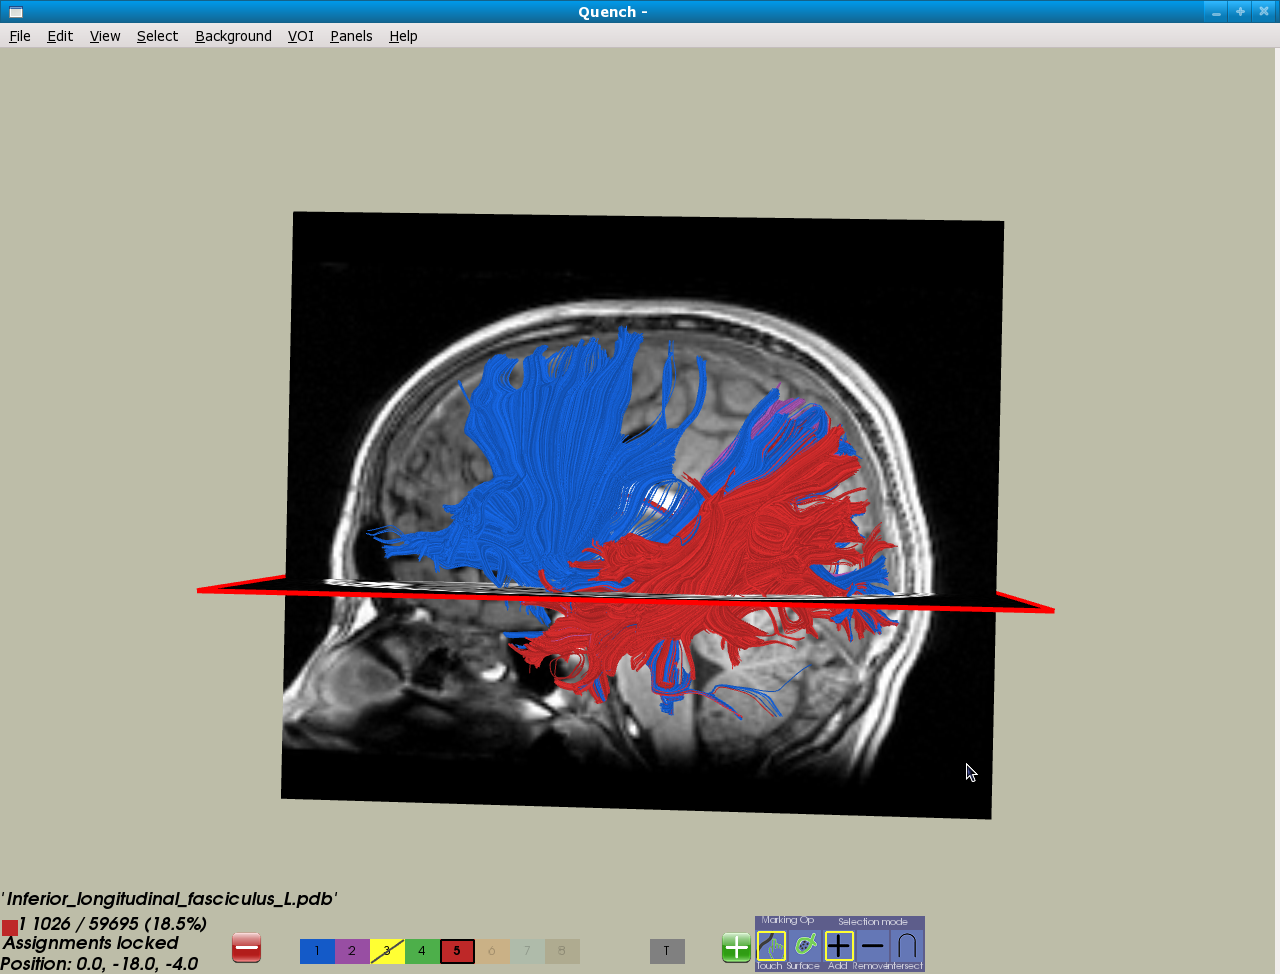The width and height of the screenshot is (1280, 974).
Task: Enable the dimmed tan group 6
Action: tap(492, 951)
